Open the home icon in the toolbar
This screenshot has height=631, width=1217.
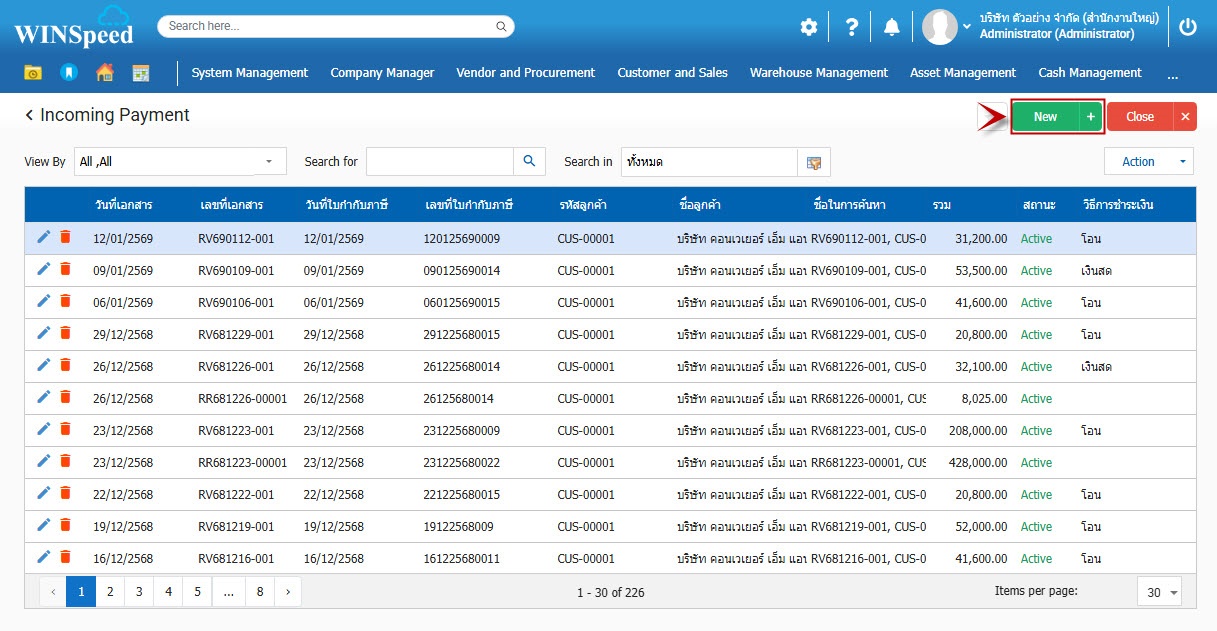point(104,72)
